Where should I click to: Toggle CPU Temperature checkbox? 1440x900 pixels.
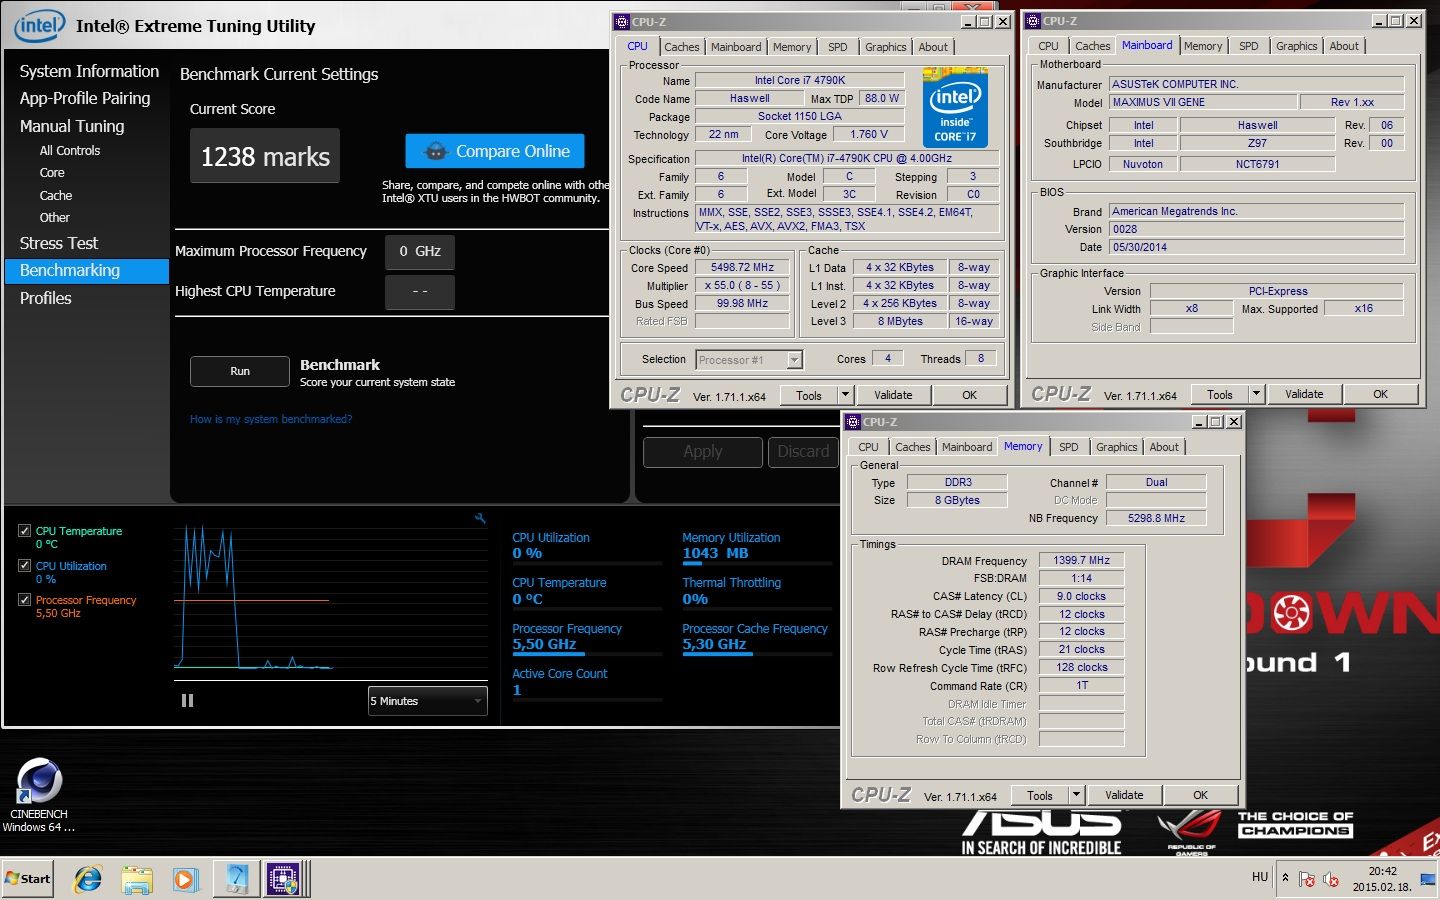(x=24, y=531)
